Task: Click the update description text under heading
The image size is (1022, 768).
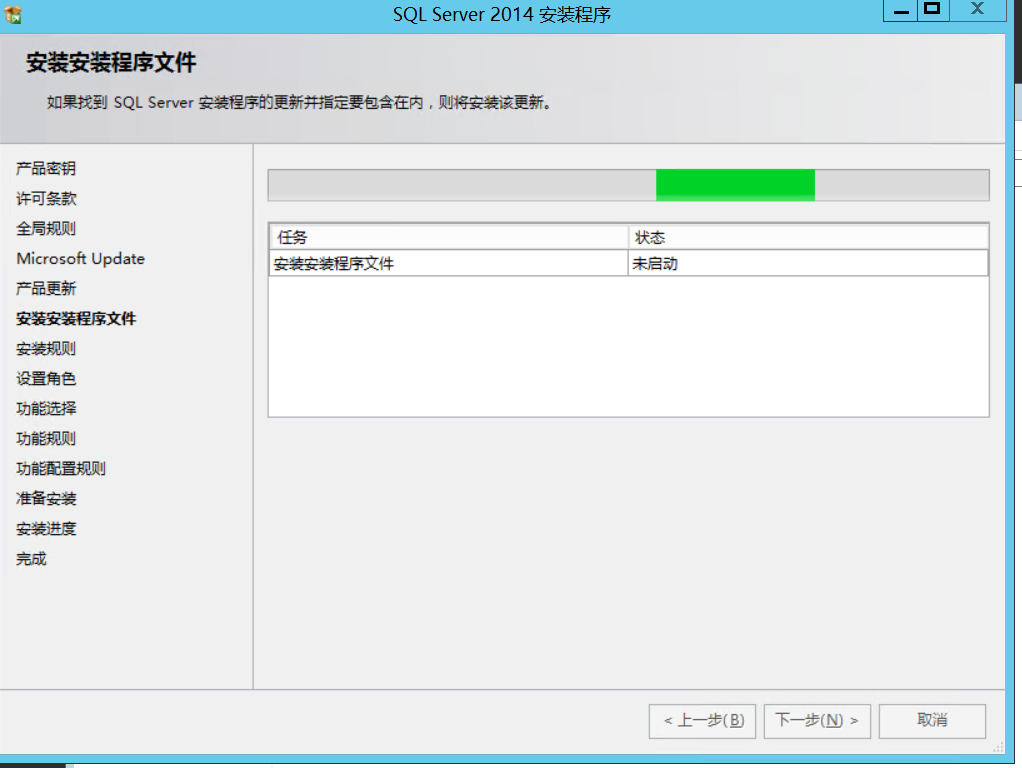Action: pyautogui.click(x=299, y=102)
